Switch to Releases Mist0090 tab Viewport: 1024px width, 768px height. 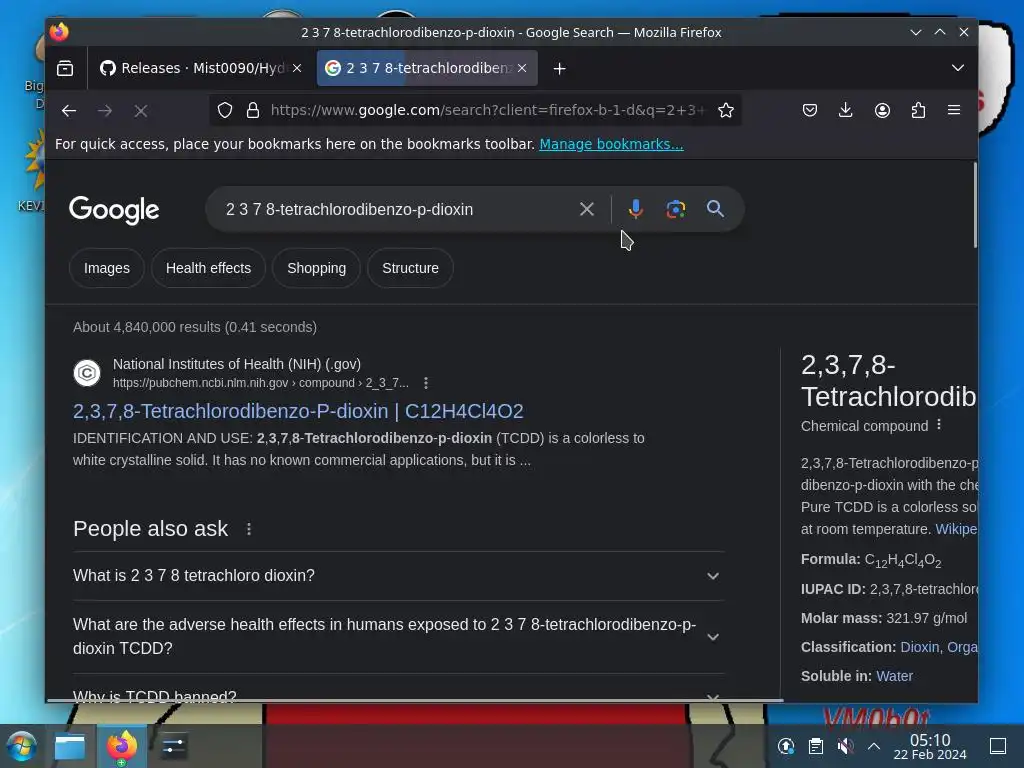click(200, 68)
